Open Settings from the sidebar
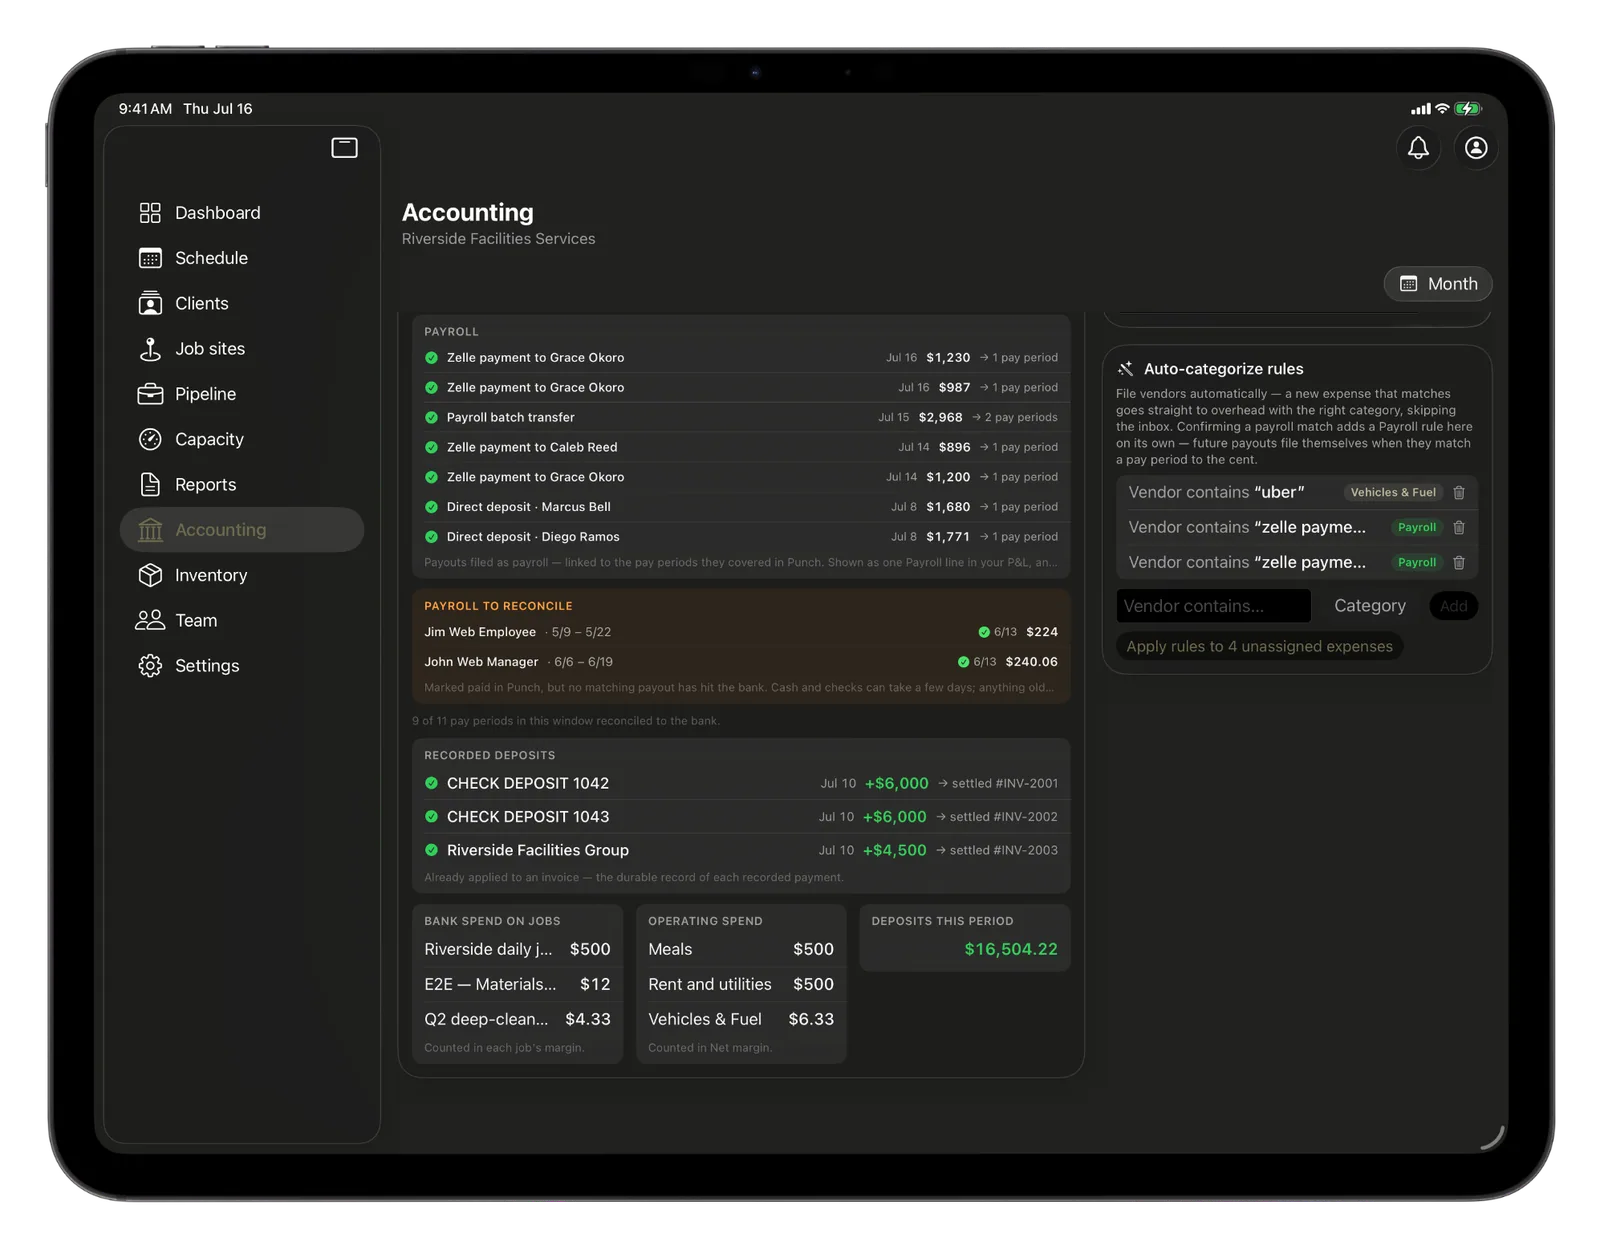1600x1245 pixels. (x=242, y=666)
